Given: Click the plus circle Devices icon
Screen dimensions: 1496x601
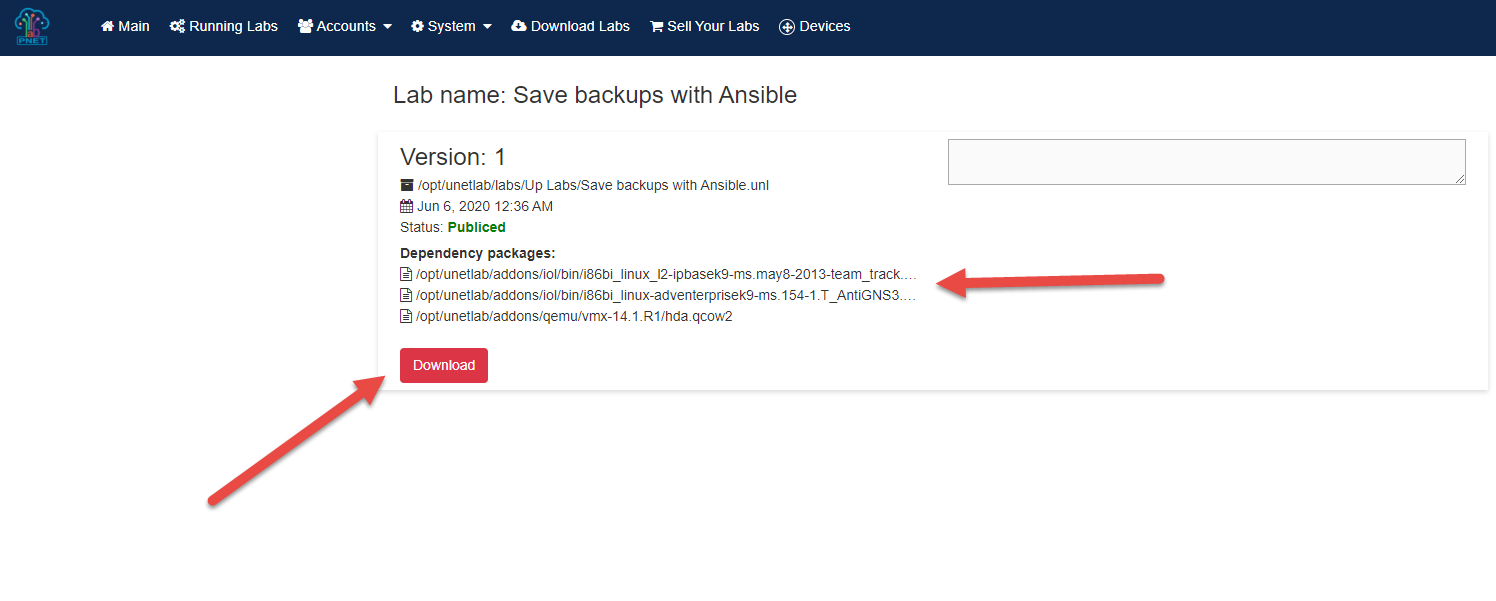Looking at the screenshot, I should 787,26.
